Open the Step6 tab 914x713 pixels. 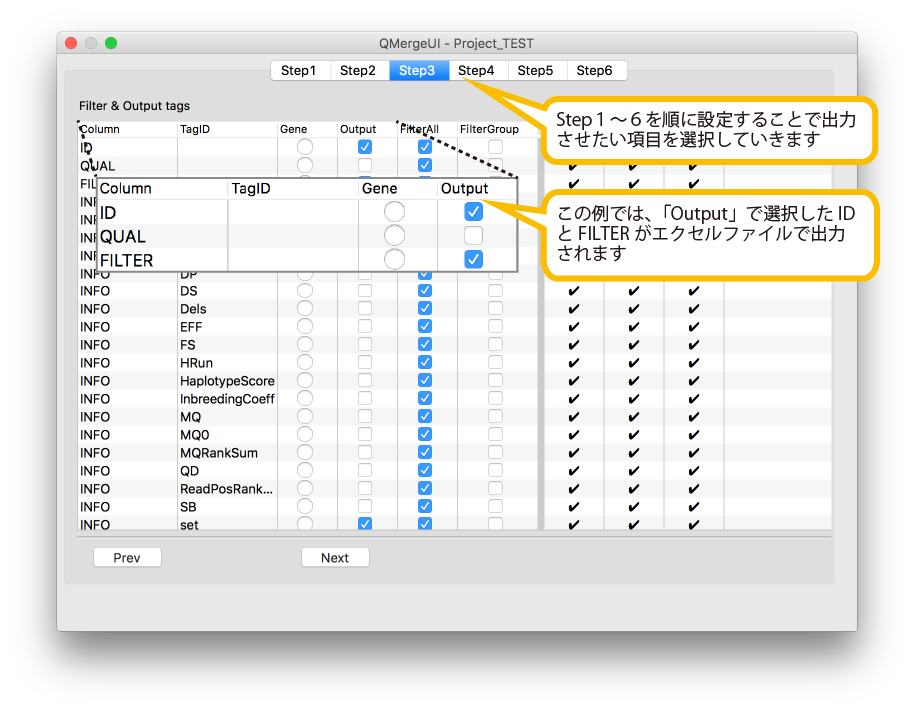594,70
